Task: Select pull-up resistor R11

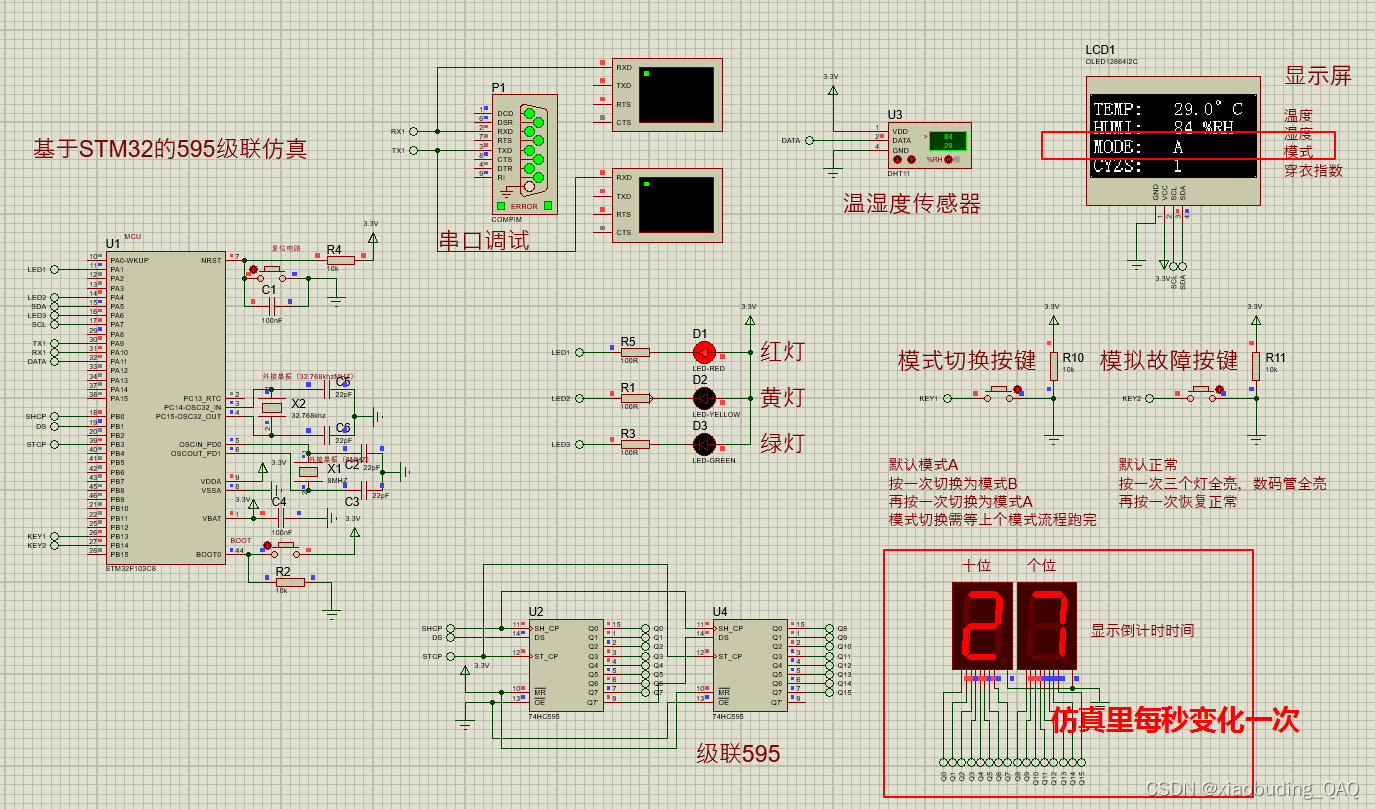Action: 1255,366
